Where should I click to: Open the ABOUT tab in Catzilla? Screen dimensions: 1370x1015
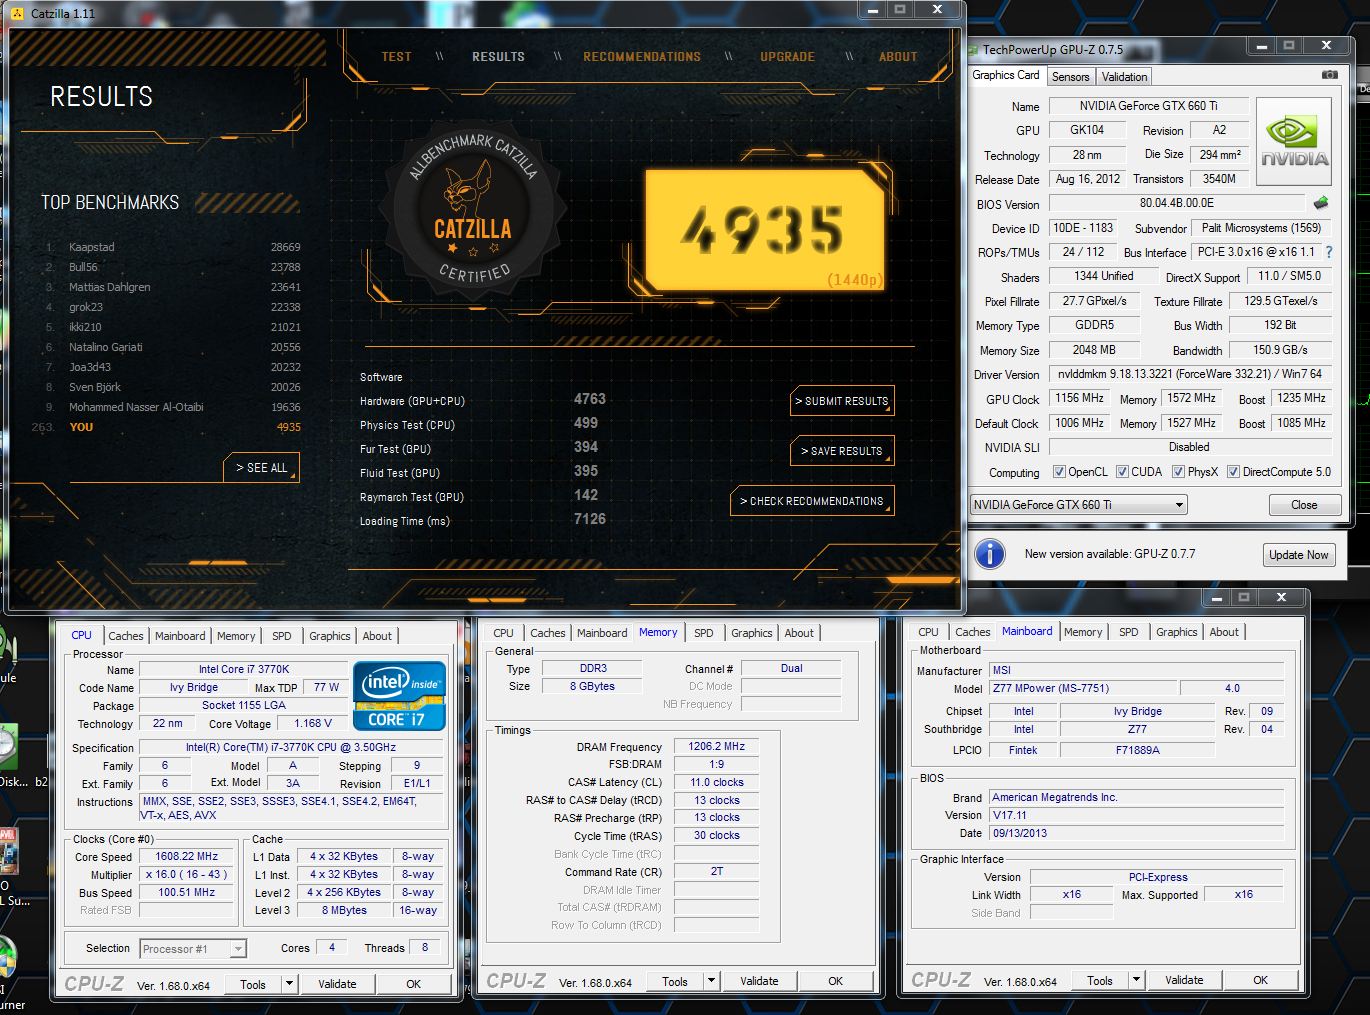[x=898, y=57]
